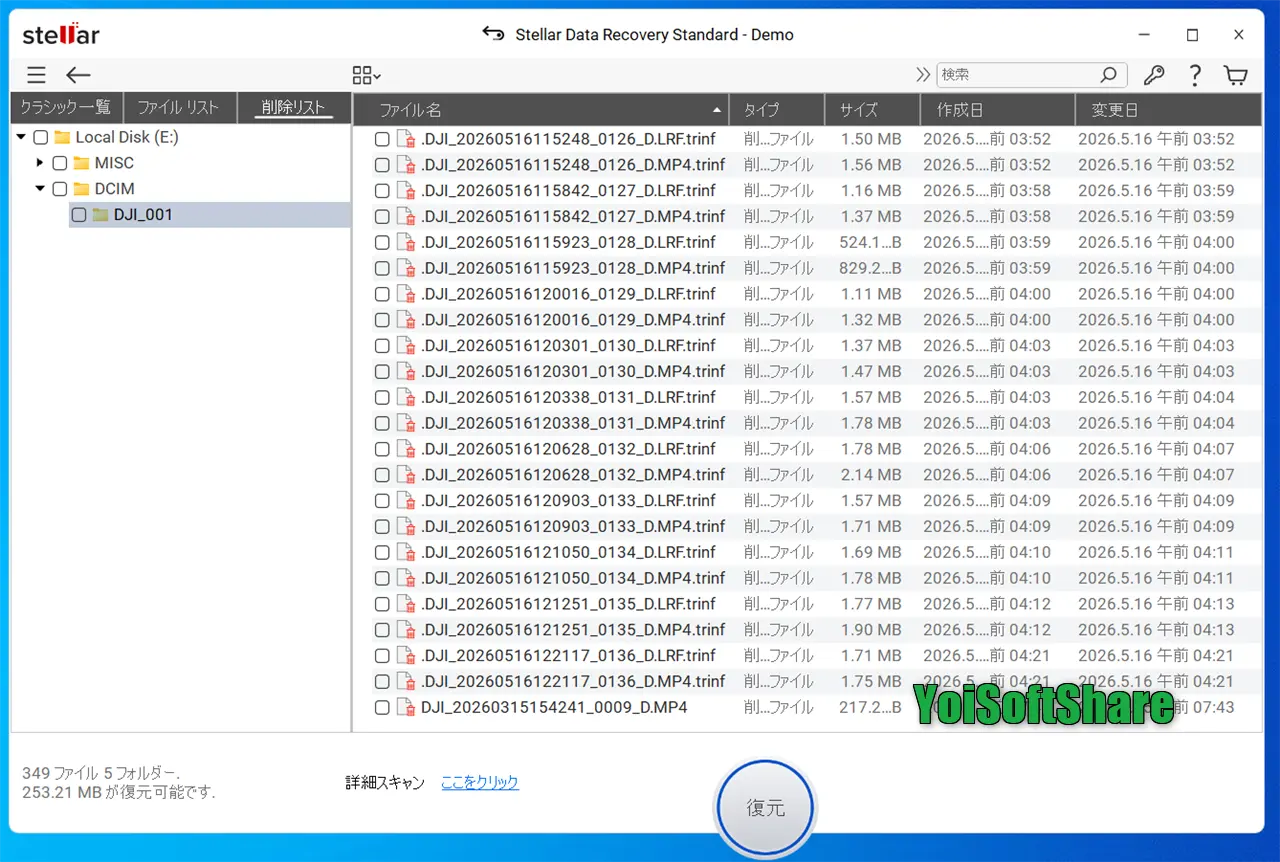Maximize the Stellar Data Recovery window
This screenshot has height=862, width=1280.
[1192, 34]
